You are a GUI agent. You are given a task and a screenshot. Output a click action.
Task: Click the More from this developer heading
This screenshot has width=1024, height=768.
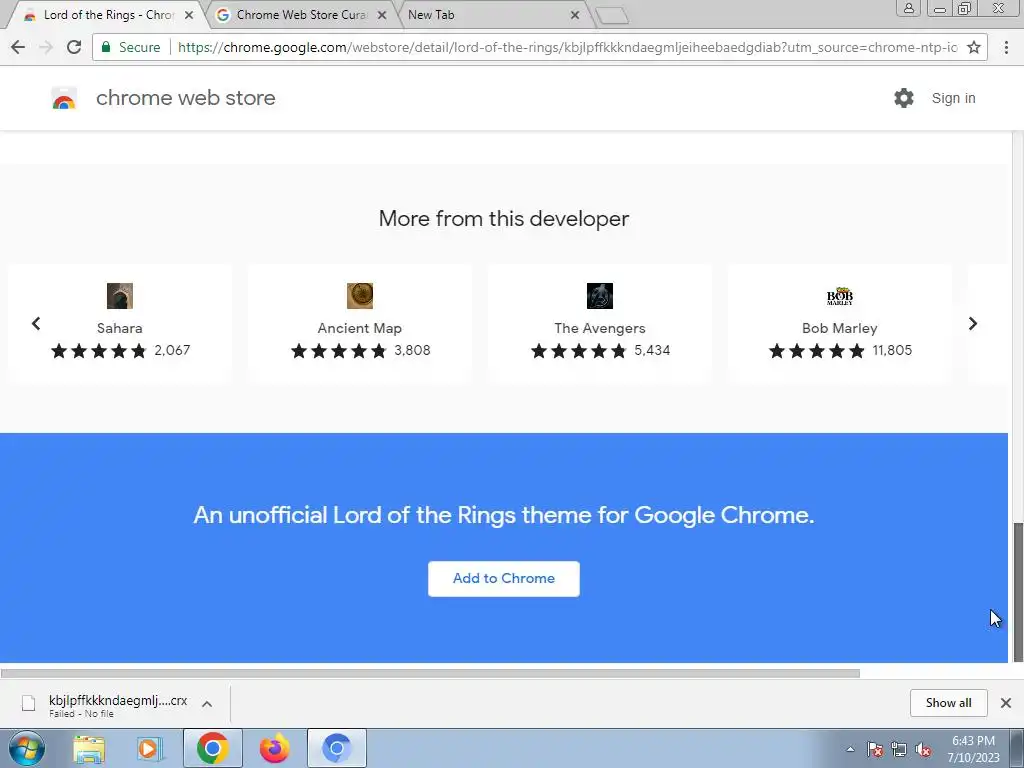pos(504,218)
